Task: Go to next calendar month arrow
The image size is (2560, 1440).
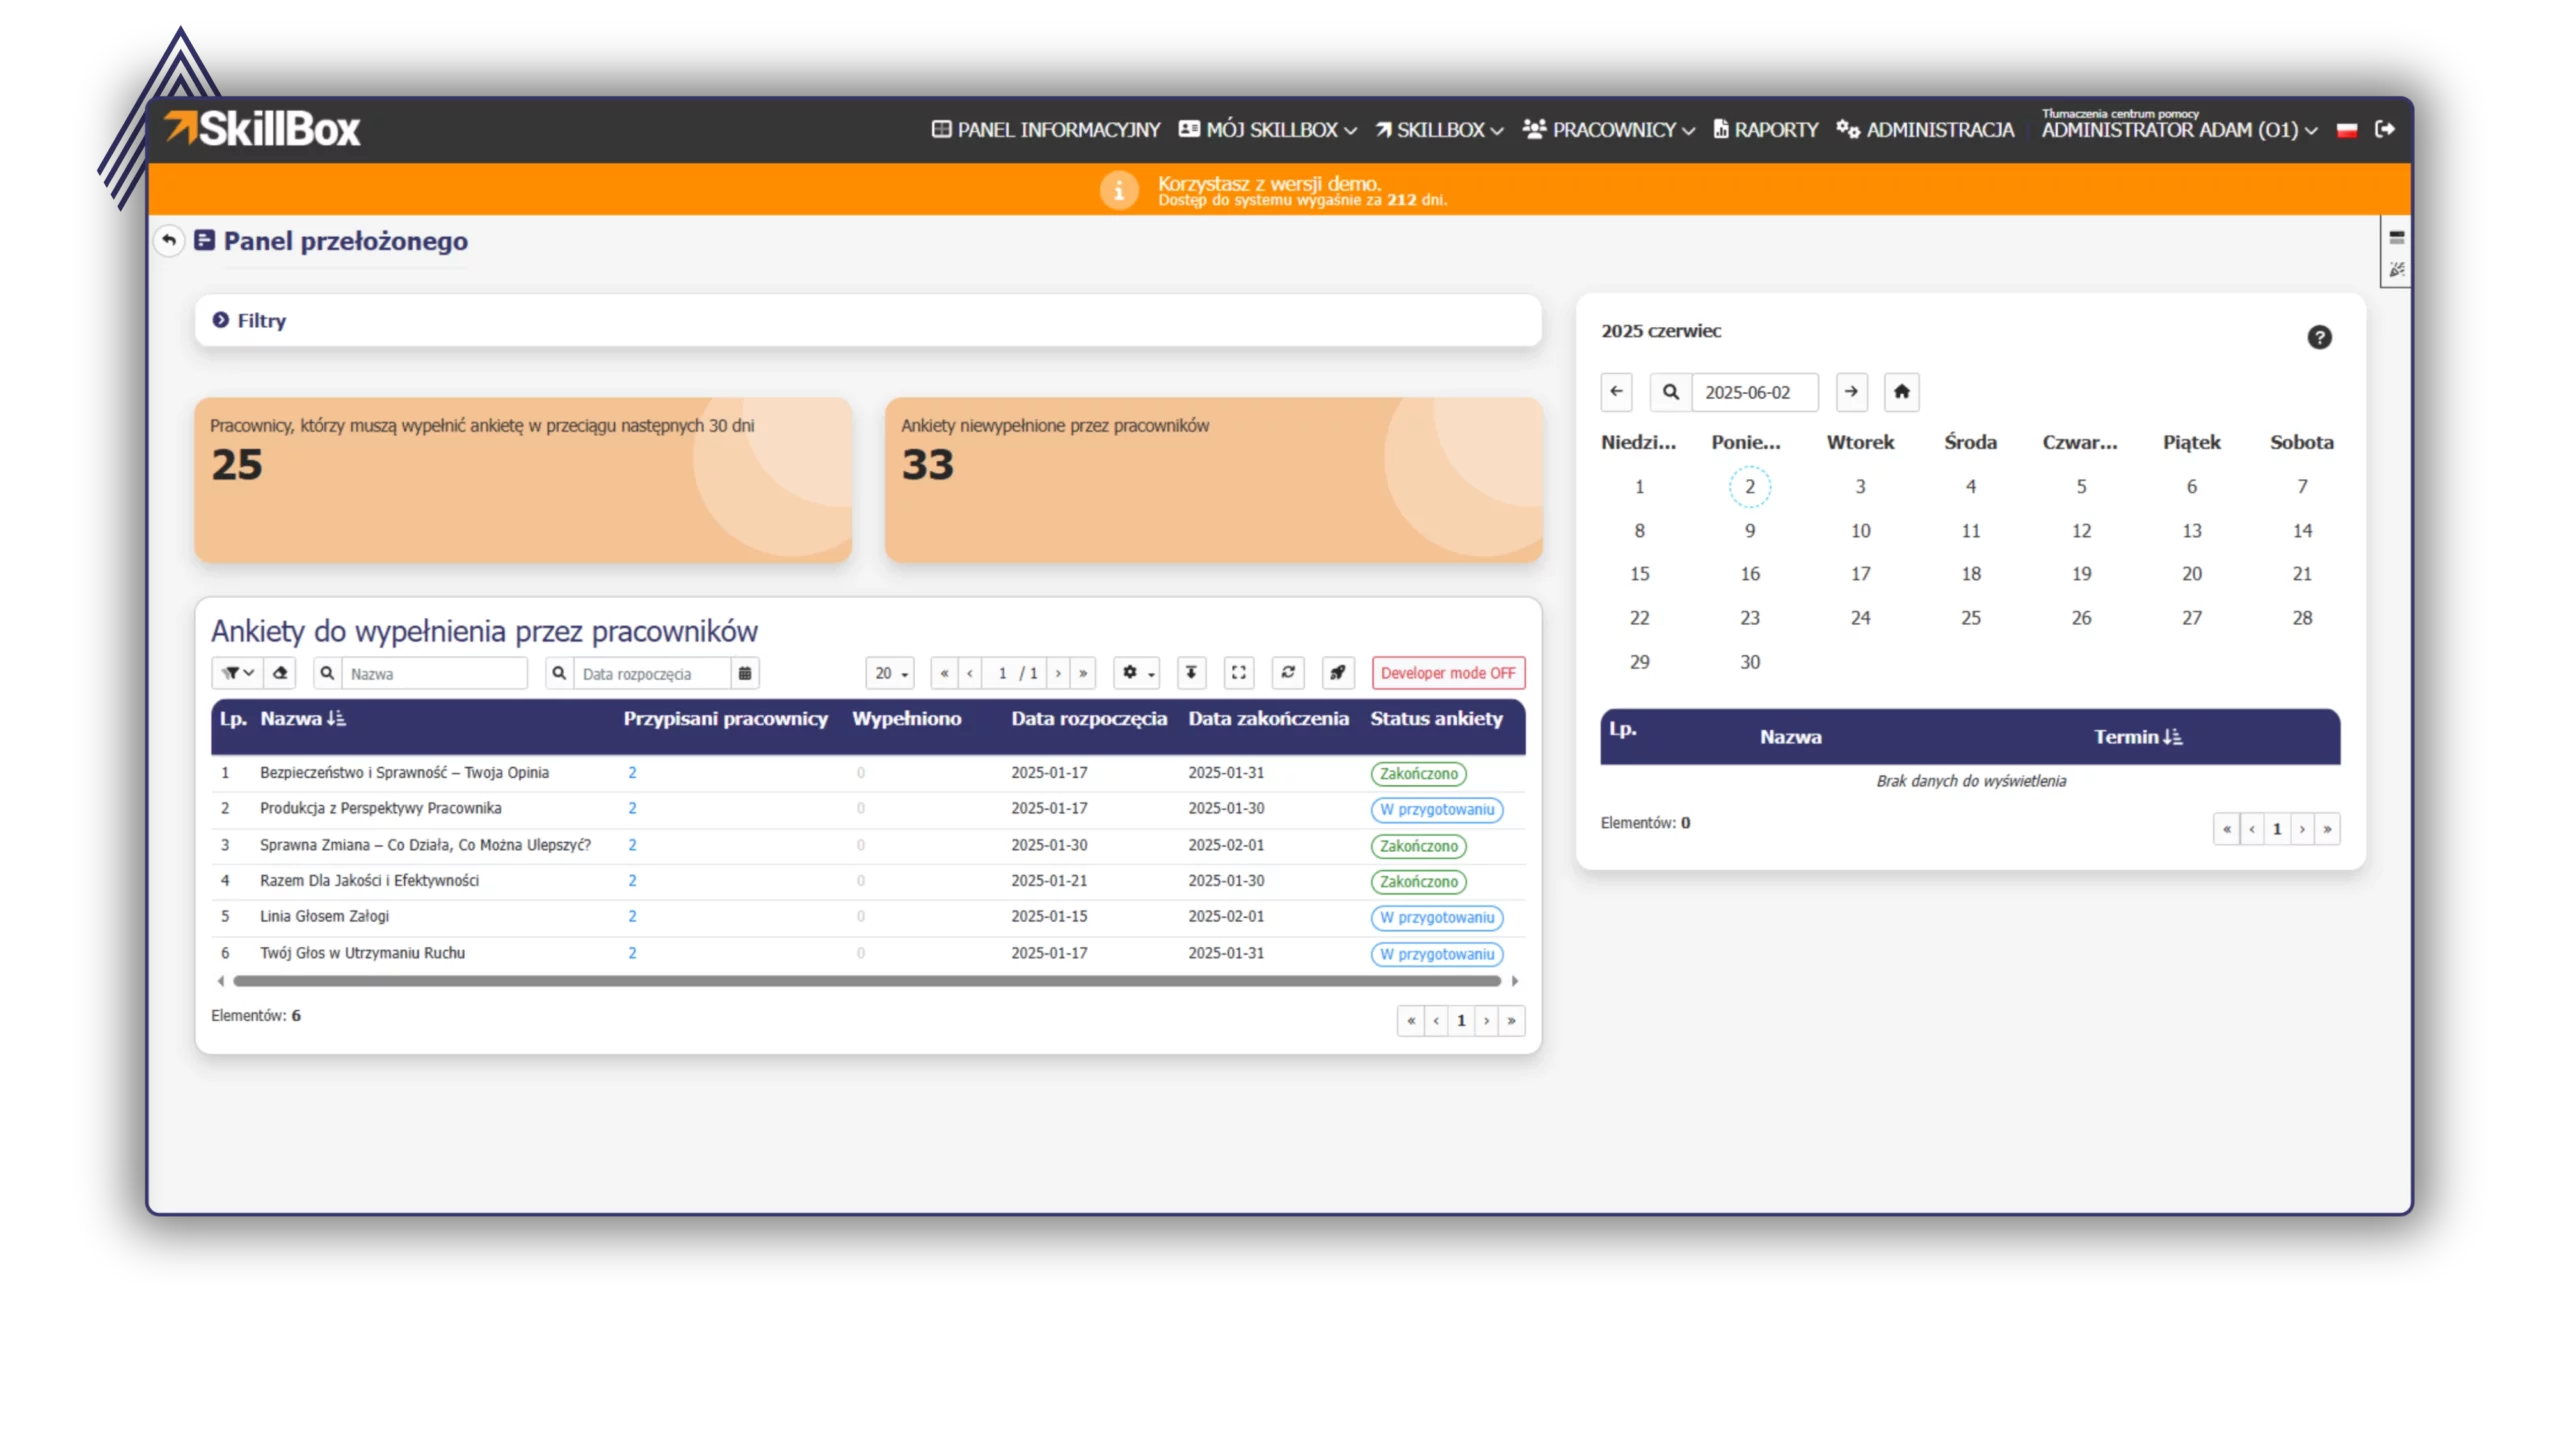Action: coord(1851,392)
